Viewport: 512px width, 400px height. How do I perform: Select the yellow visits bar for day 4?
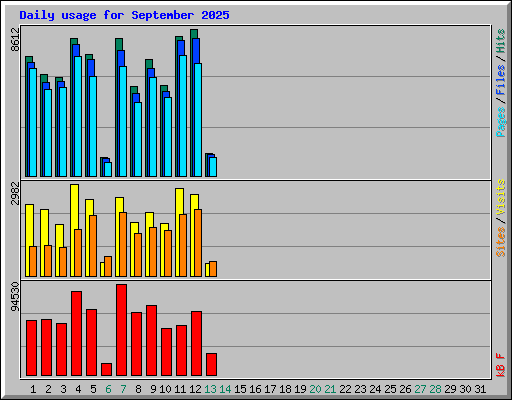coord(75,207)
